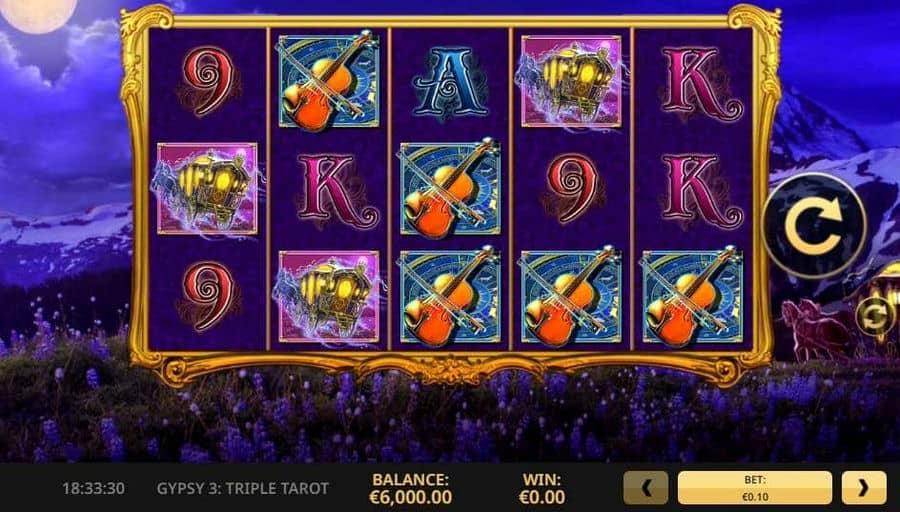Click the carriage symbol at bottom of reel two
The height and width of the screenshot is (512, 900).
pos(329,297)
